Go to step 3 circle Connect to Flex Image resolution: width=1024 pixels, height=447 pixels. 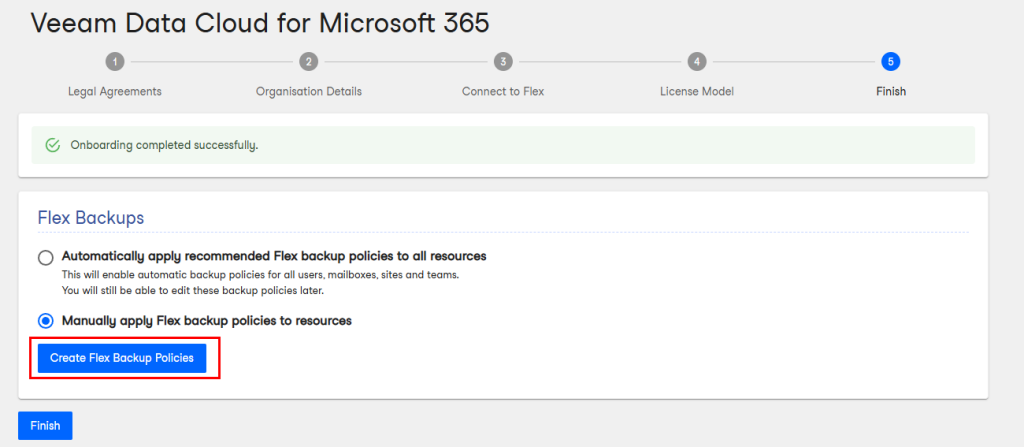tap(503, 62)
